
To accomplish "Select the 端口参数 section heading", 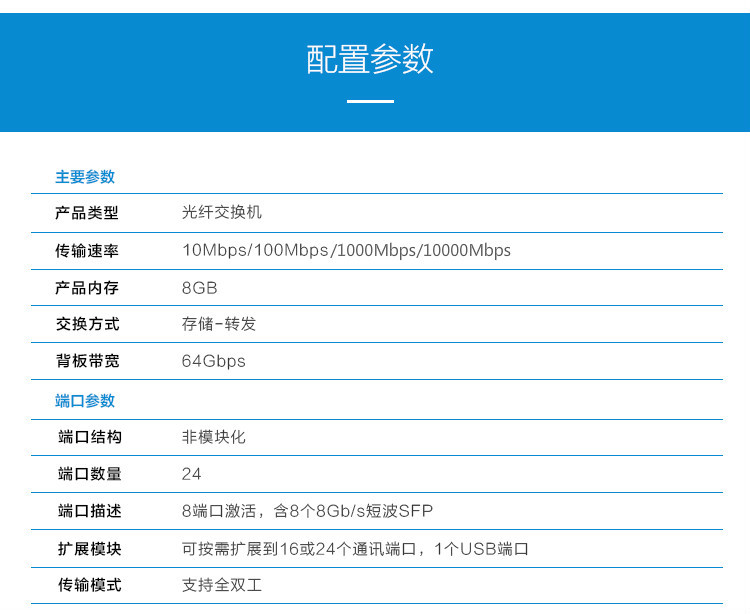I will coord(85,401).
